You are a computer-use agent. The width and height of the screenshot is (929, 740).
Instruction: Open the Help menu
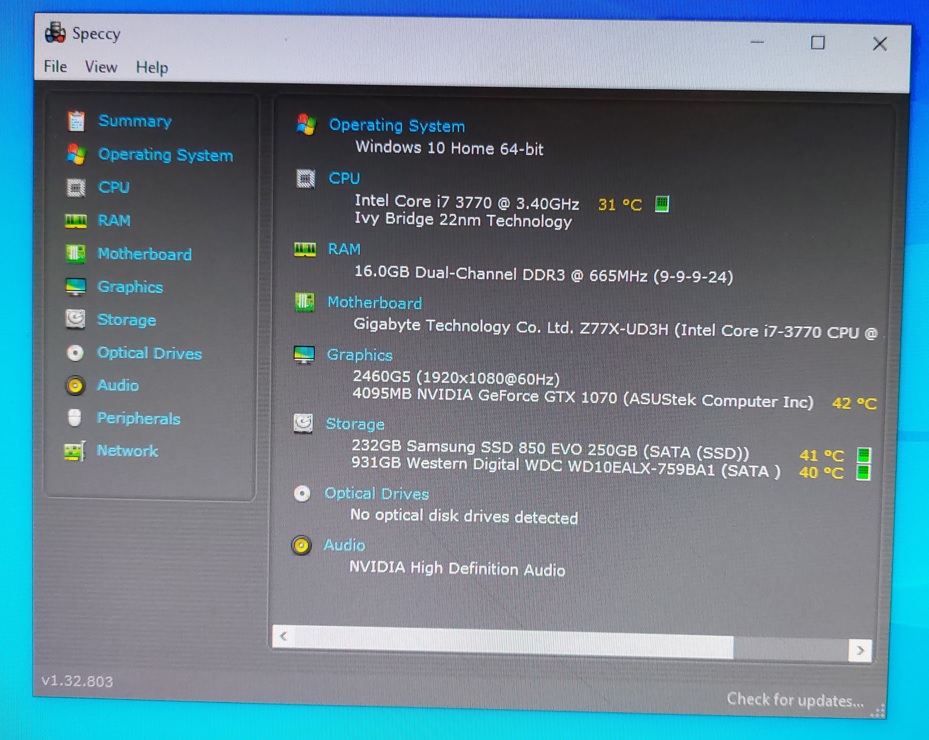[152, 68]
